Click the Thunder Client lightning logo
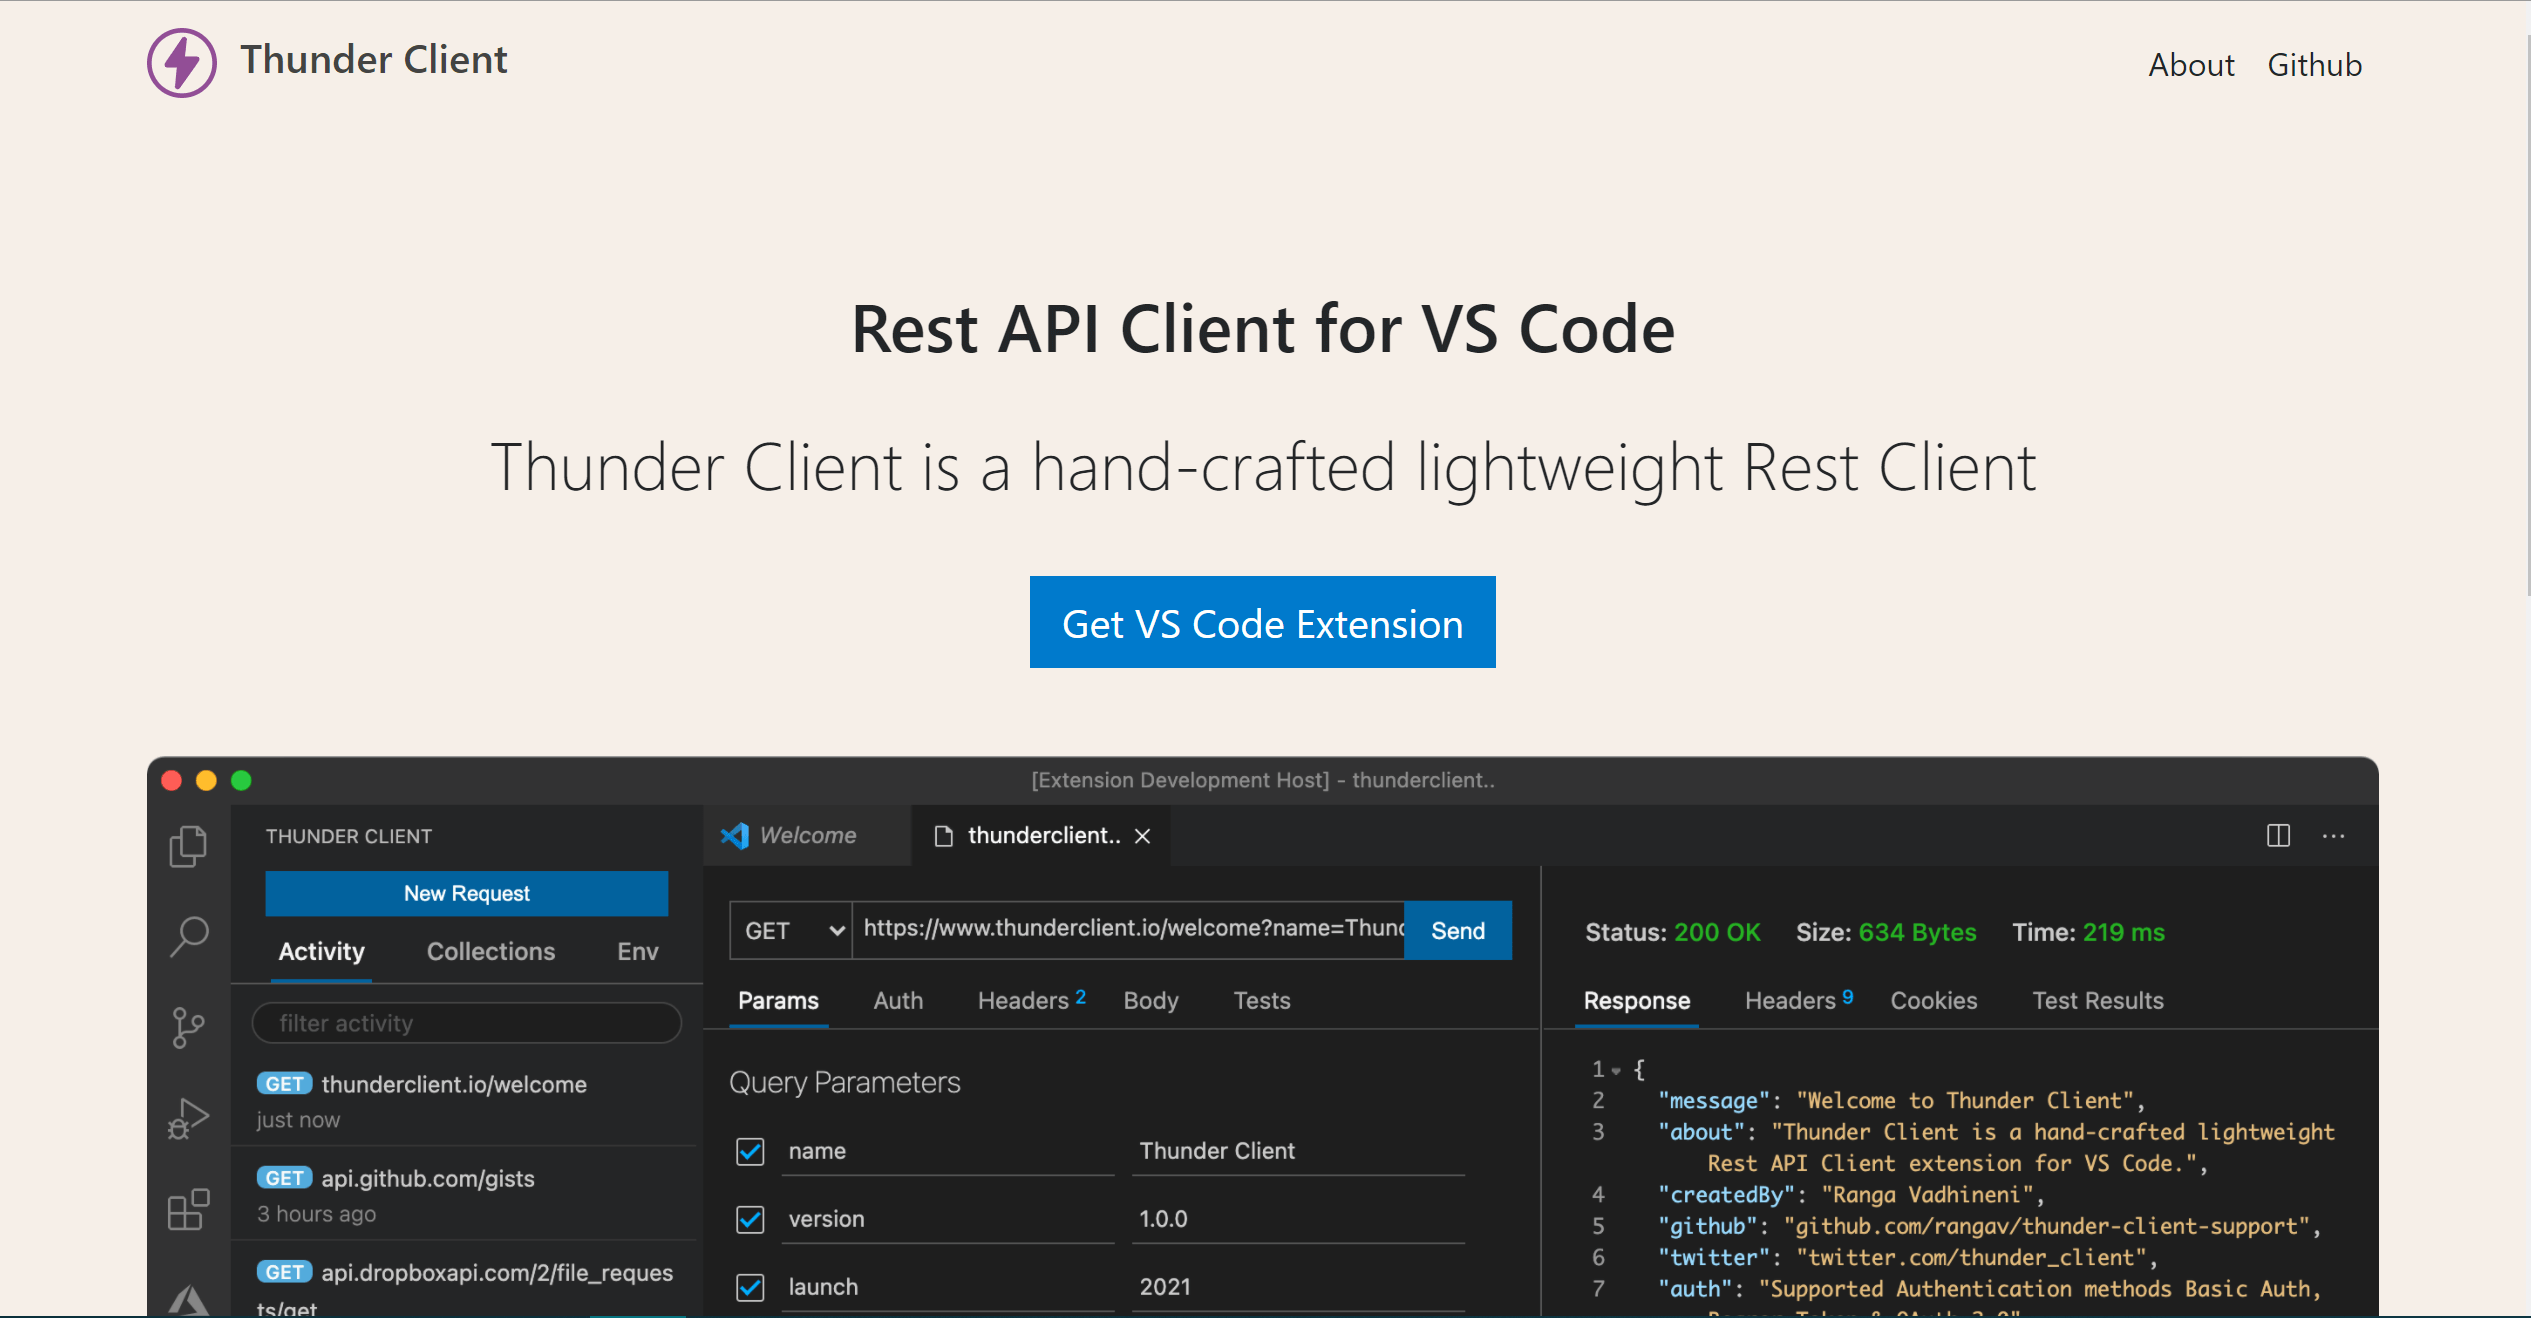Screen dimensions: 2531x1318 click(181, 62)
